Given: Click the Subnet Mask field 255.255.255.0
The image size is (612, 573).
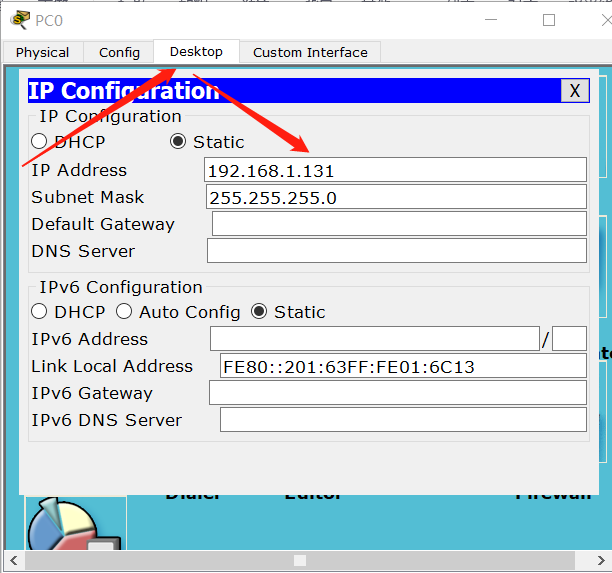Looking at the screenshot, I should [x=396, y=197].
